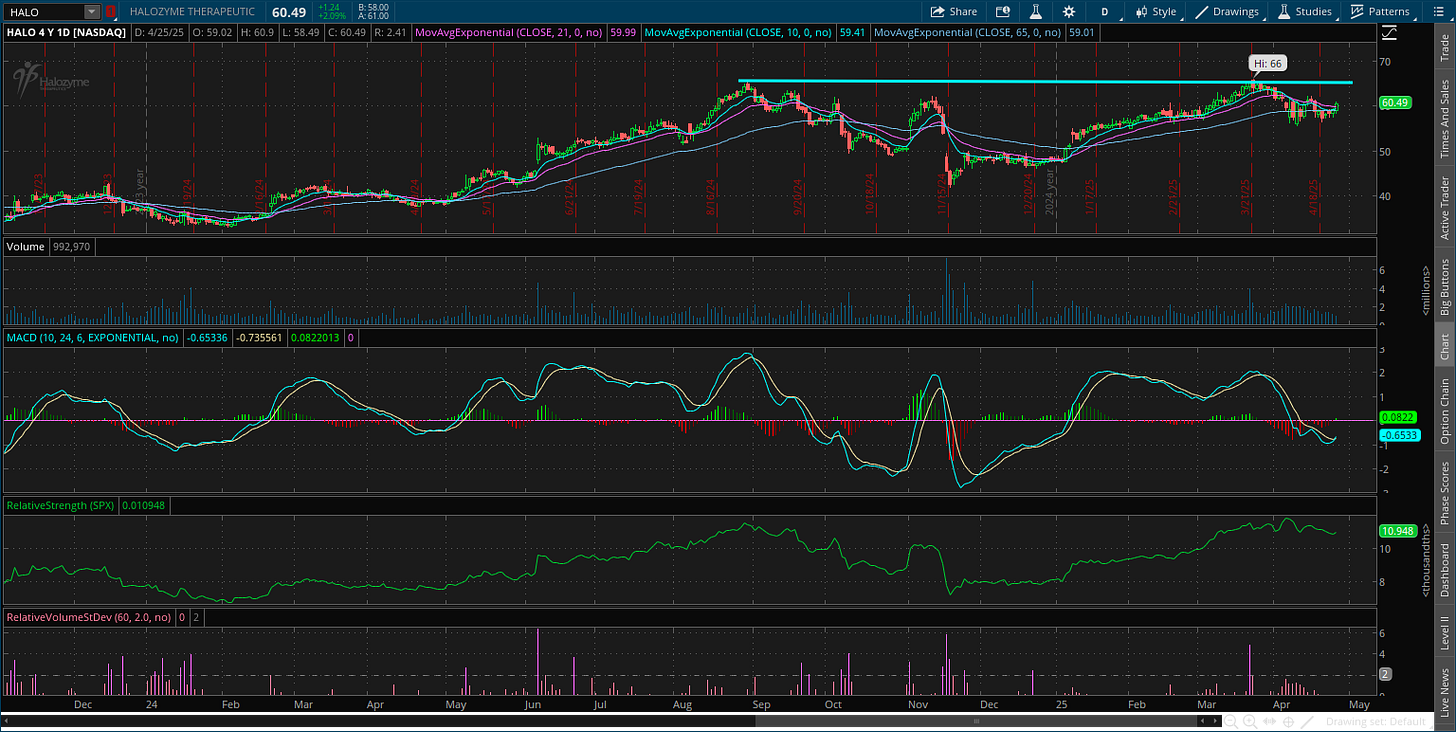Open the Times And Sales sidebar tab
Image resolution: width=1456 pixels, height=732 pixels.
click(1444, 120)
